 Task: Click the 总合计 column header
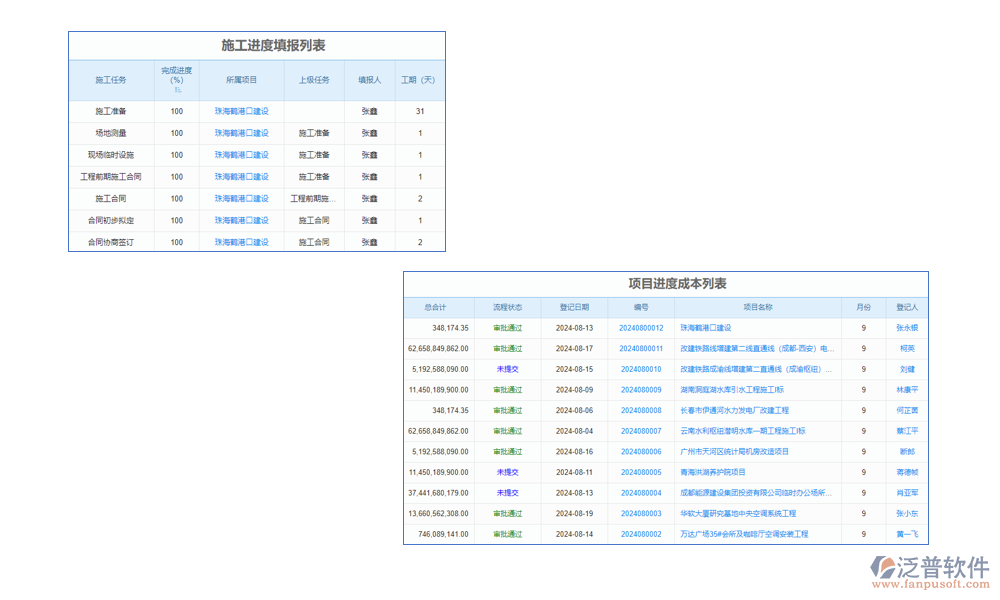point(436,308)
